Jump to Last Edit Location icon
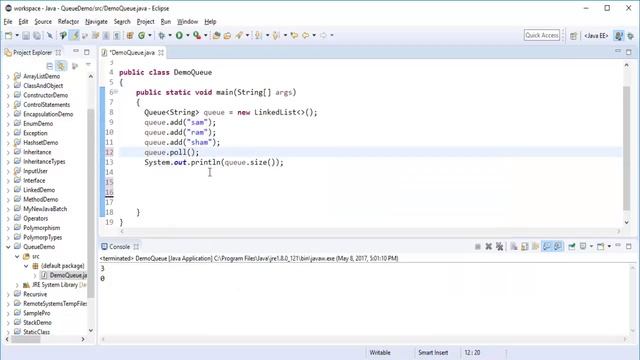Image resolution: width=640 pixels, height=360 pixels. (294, 36)
